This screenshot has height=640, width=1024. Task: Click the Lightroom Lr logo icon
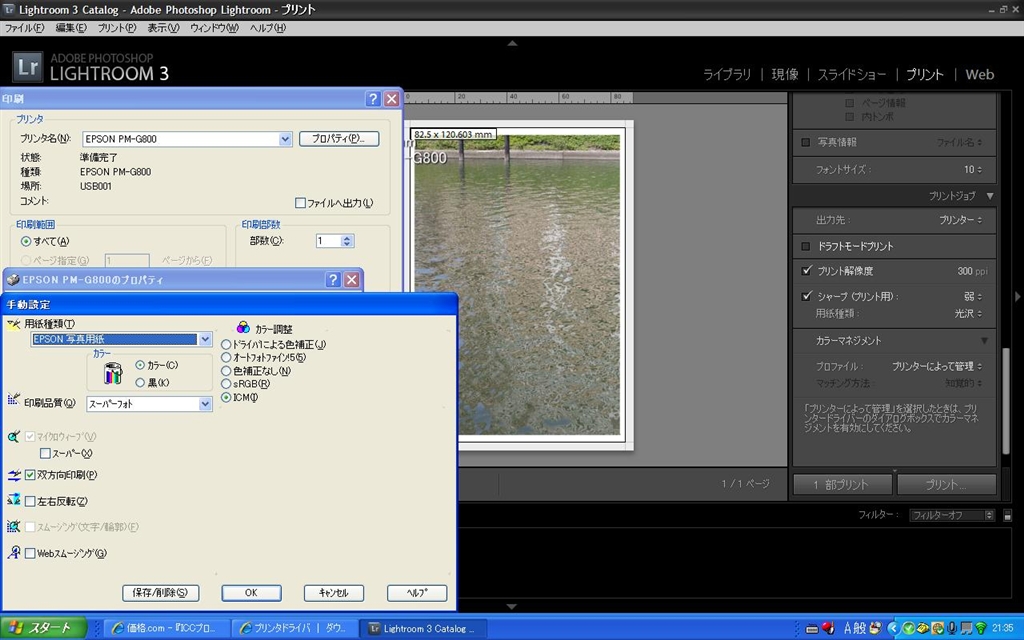pos(26,68)
